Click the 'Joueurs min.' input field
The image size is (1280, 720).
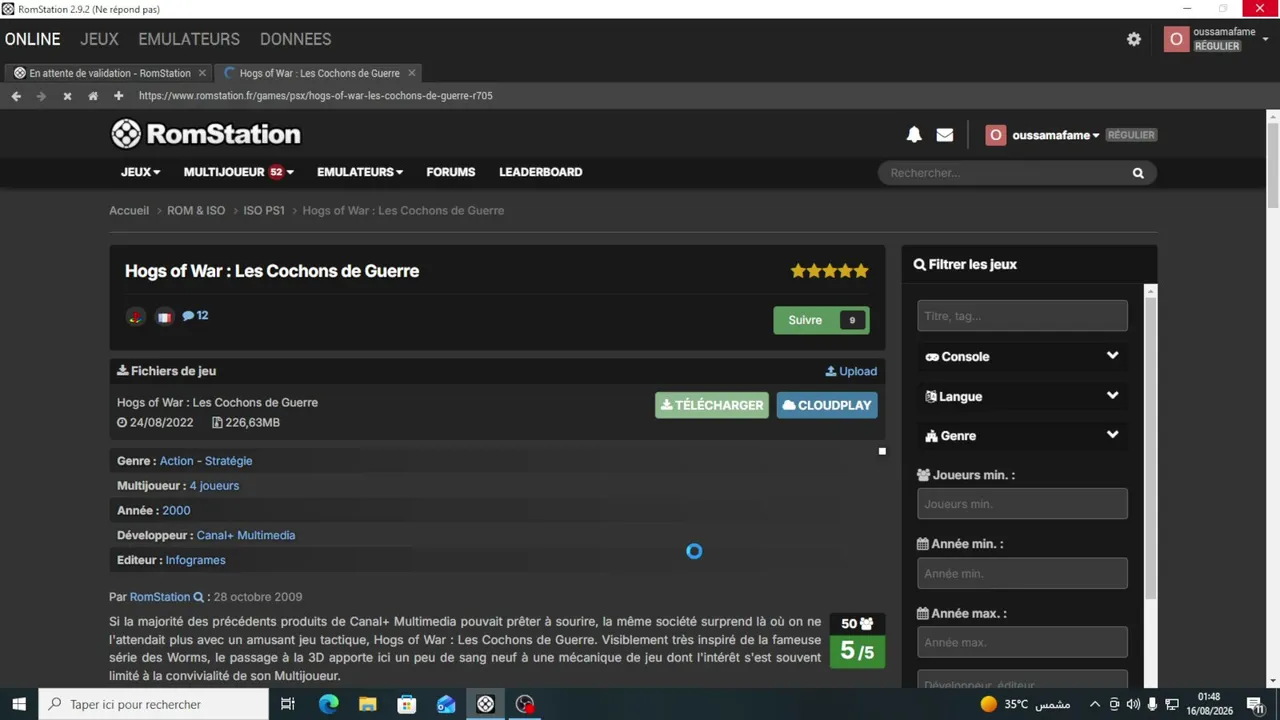(1022, 504)
